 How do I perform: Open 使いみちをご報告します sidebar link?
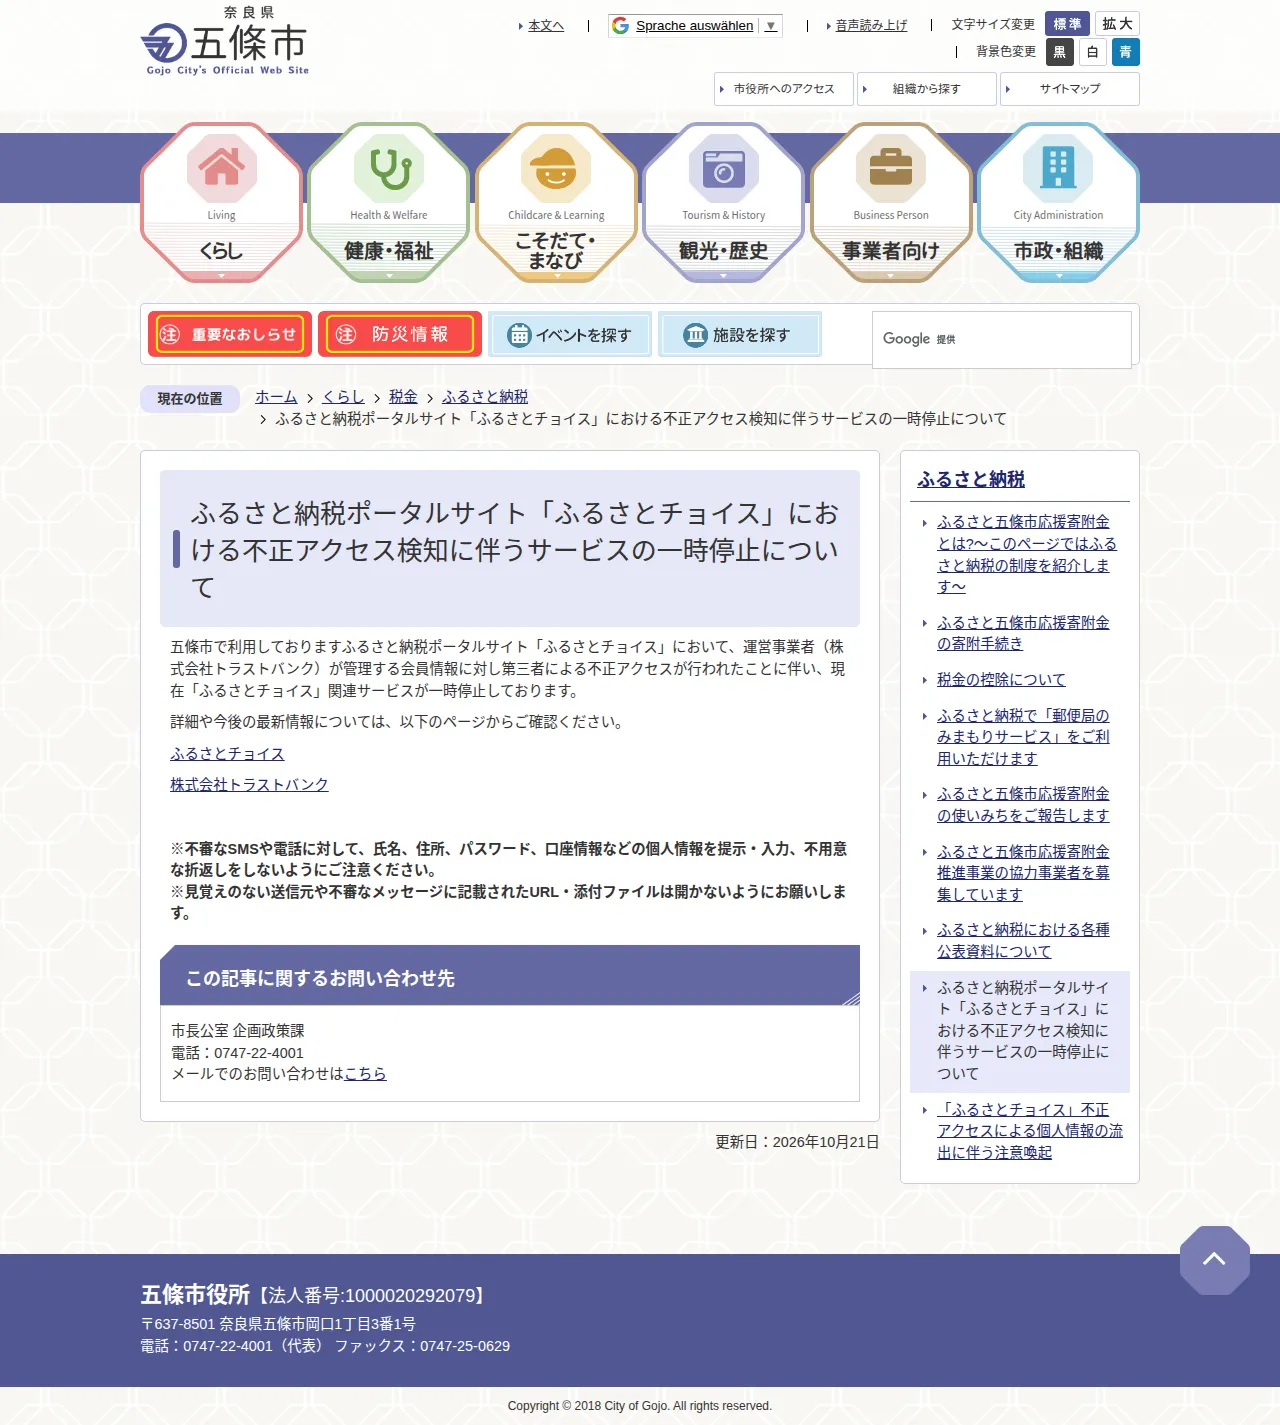pyautogui.click(x=1023, y=805)
